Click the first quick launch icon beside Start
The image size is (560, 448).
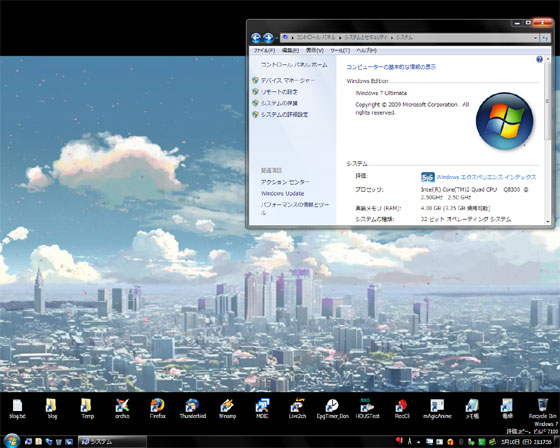point(28,442)
